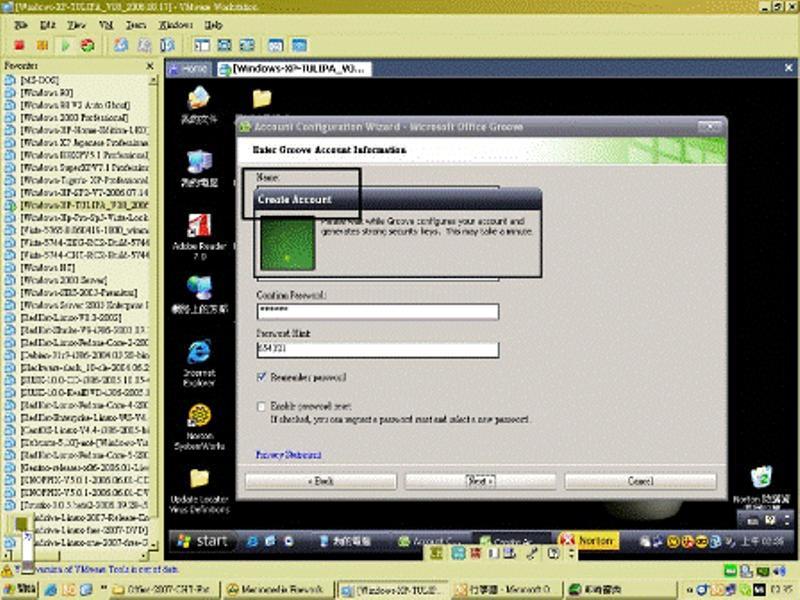Open the Edit menu
800x600 pixels.
tap(47, 25)
